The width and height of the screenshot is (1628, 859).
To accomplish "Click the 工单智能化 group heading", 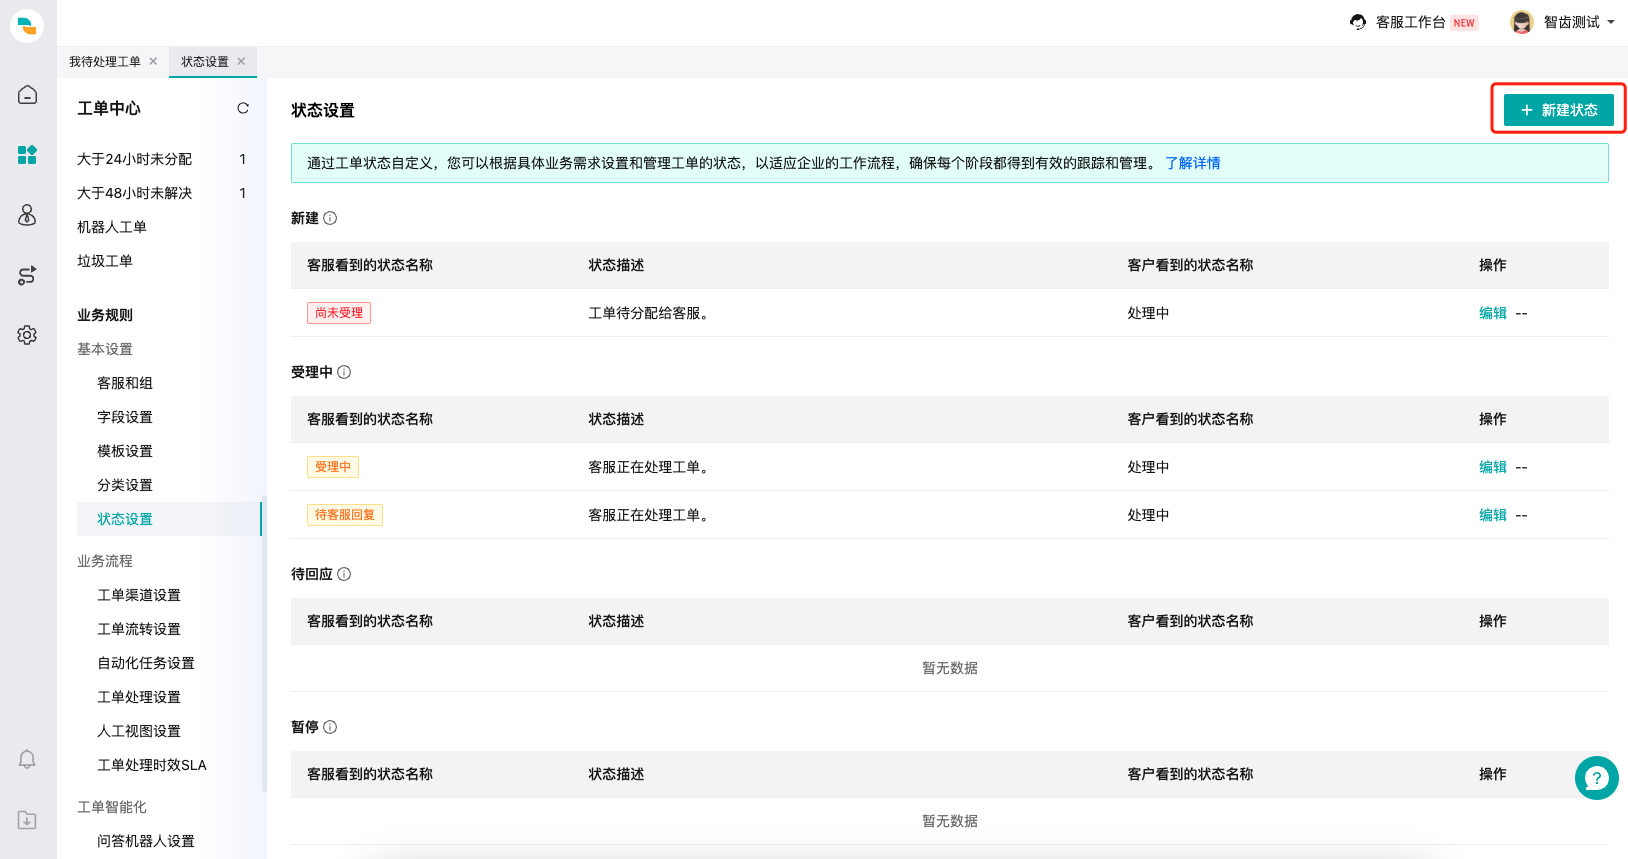I will tap(112, 807).
